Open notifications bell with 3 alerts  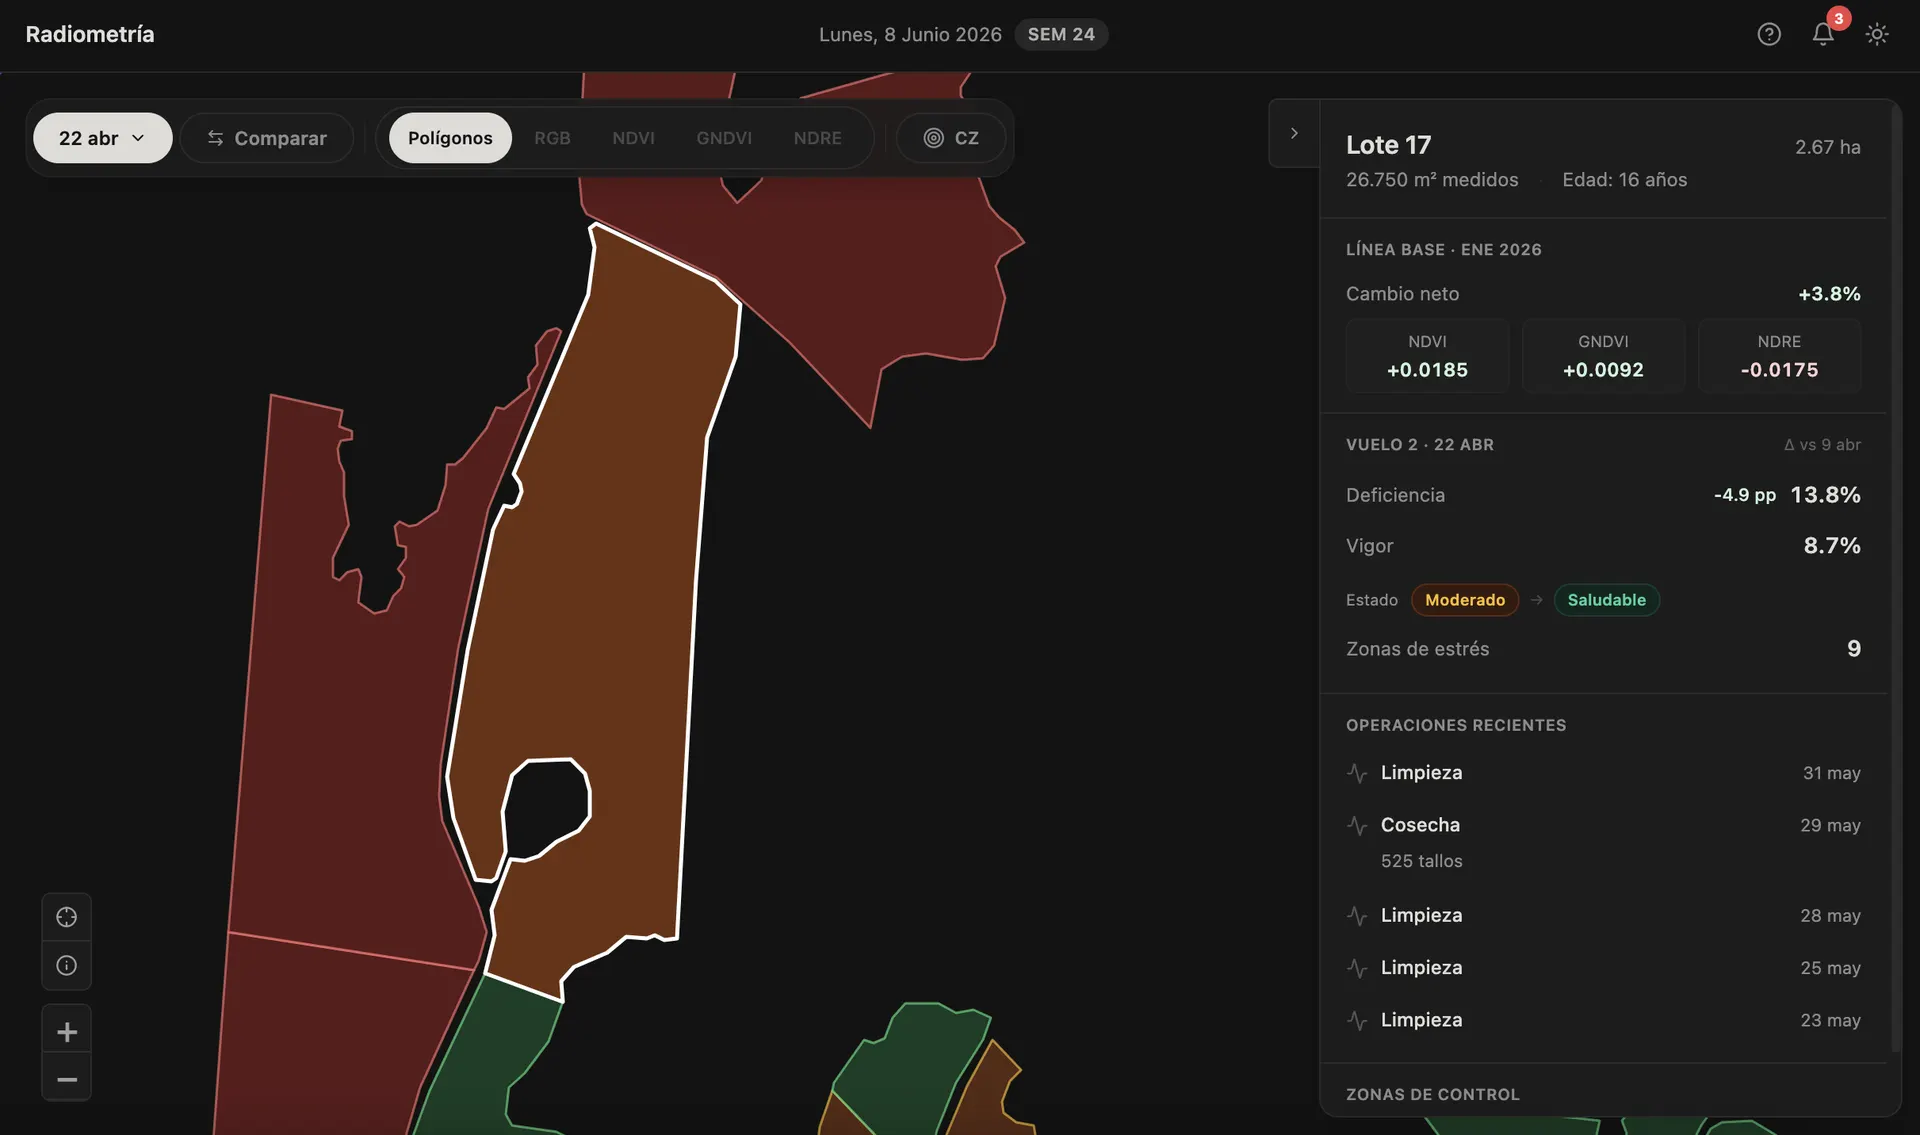pyautogui.click(x=1823, y=34)
